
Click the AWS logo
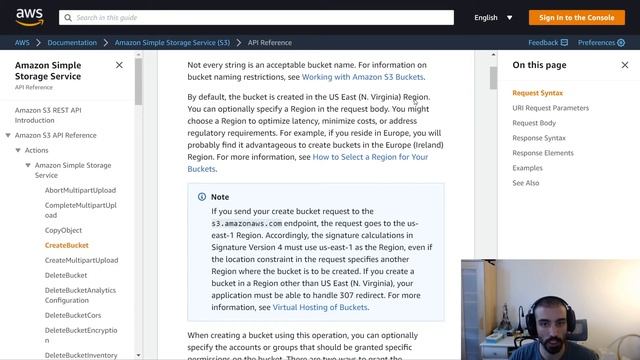(29, 18)
